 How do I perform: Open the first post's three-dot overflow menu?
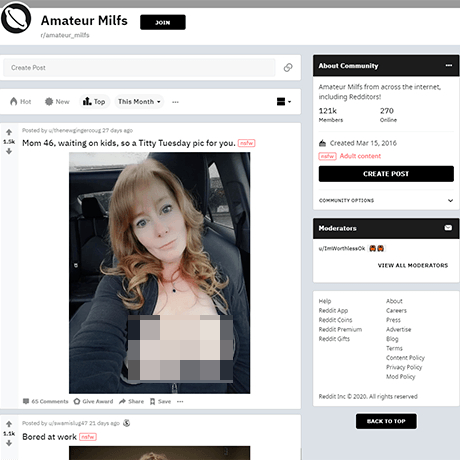click(180, 401)
